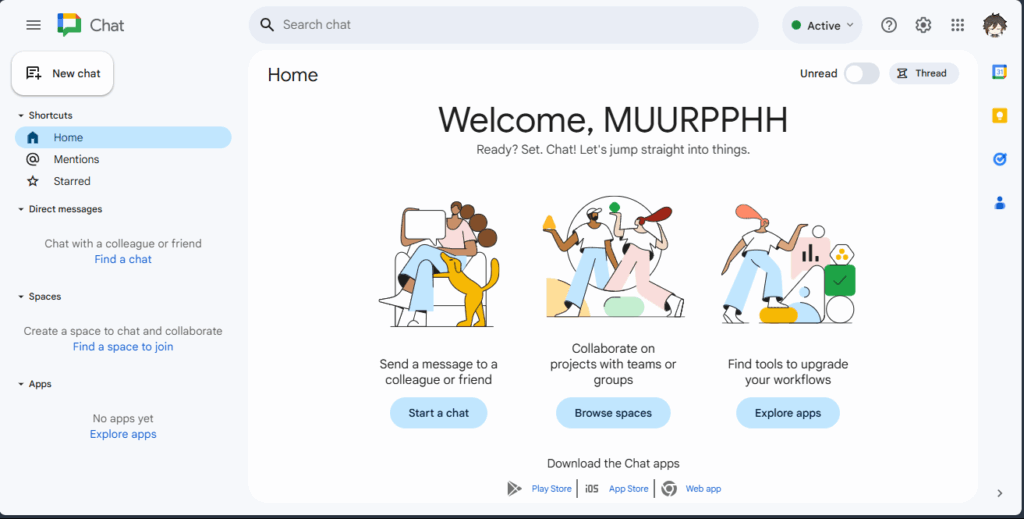The height and width of the screenshot is (519, 1024).
Task: Select Starred in the sidebar
Action: (72, 181)
